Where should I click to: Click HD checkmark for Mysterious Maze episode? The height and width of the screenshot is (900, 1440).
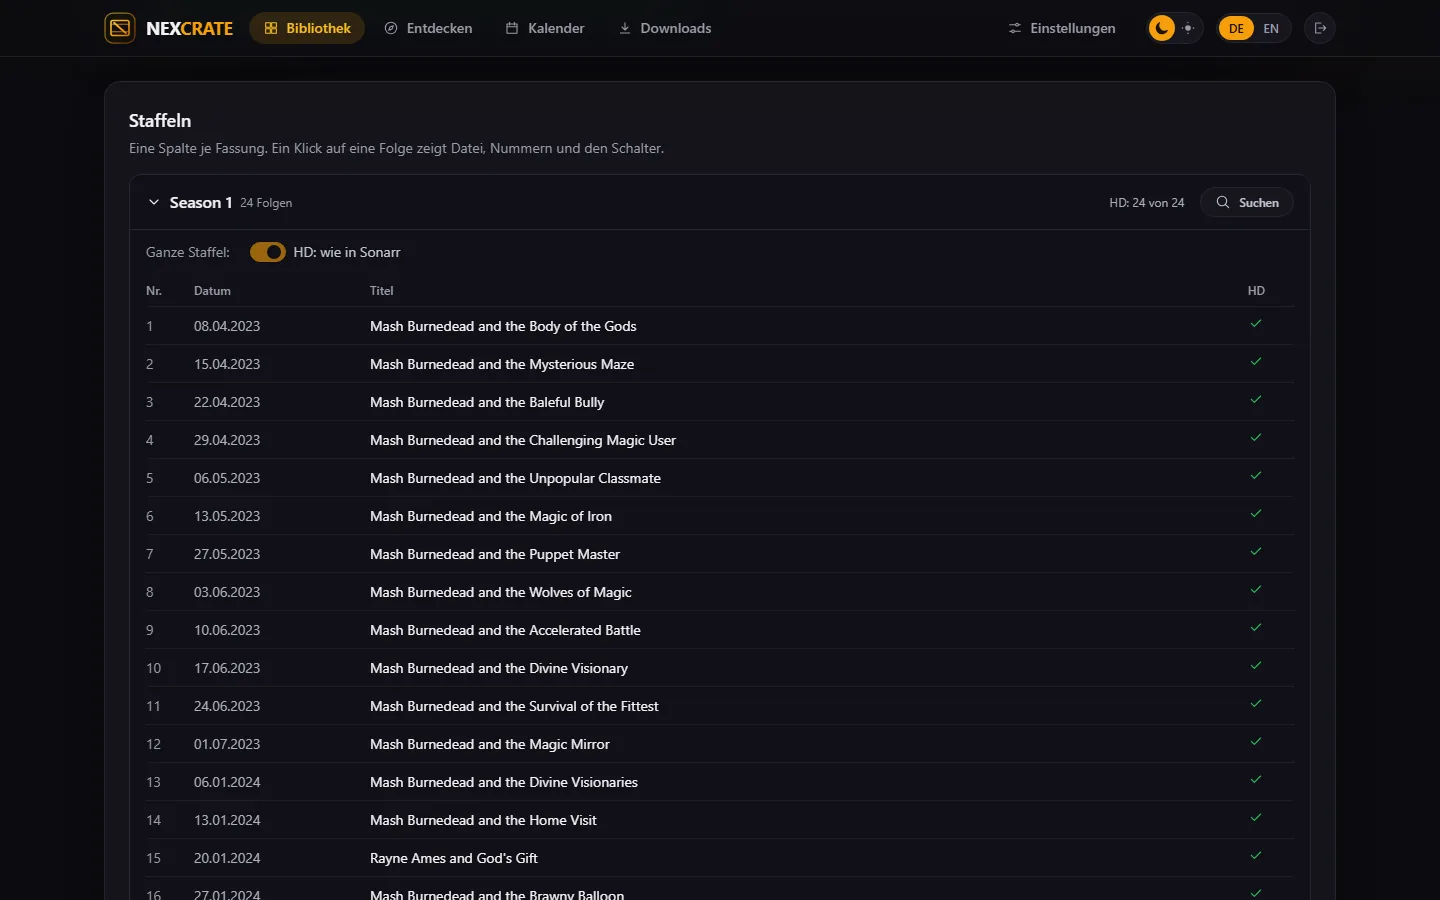pyautogui.click(x=1256, y=362)
